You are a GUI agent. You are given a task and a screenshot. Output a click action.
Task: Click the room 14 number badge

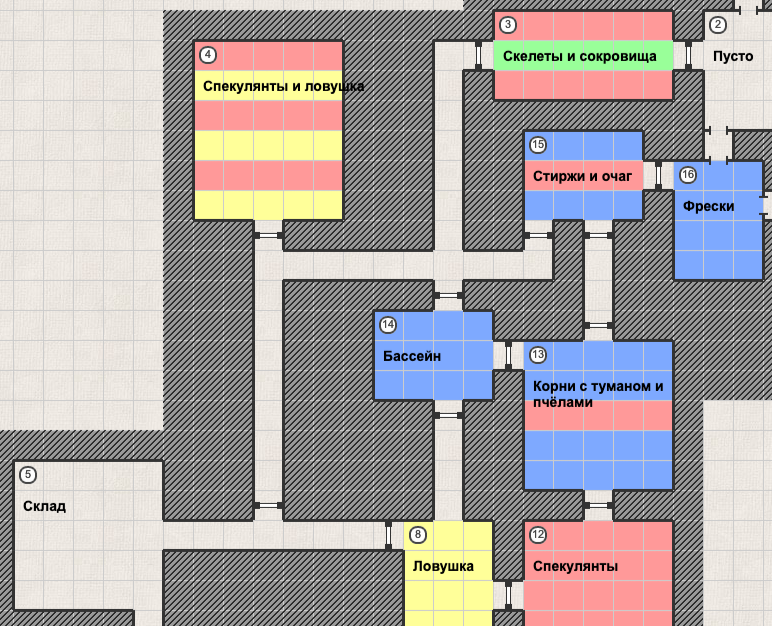pos(388,325)
